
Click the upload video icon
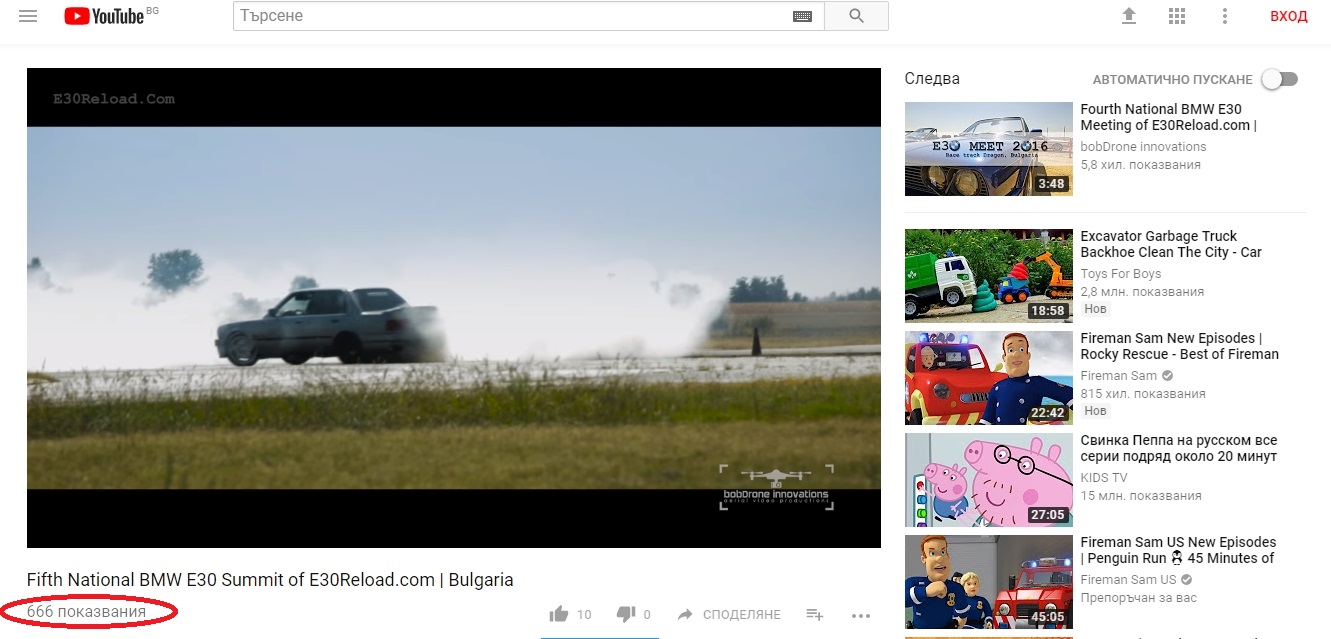[x=1129, y=16]
